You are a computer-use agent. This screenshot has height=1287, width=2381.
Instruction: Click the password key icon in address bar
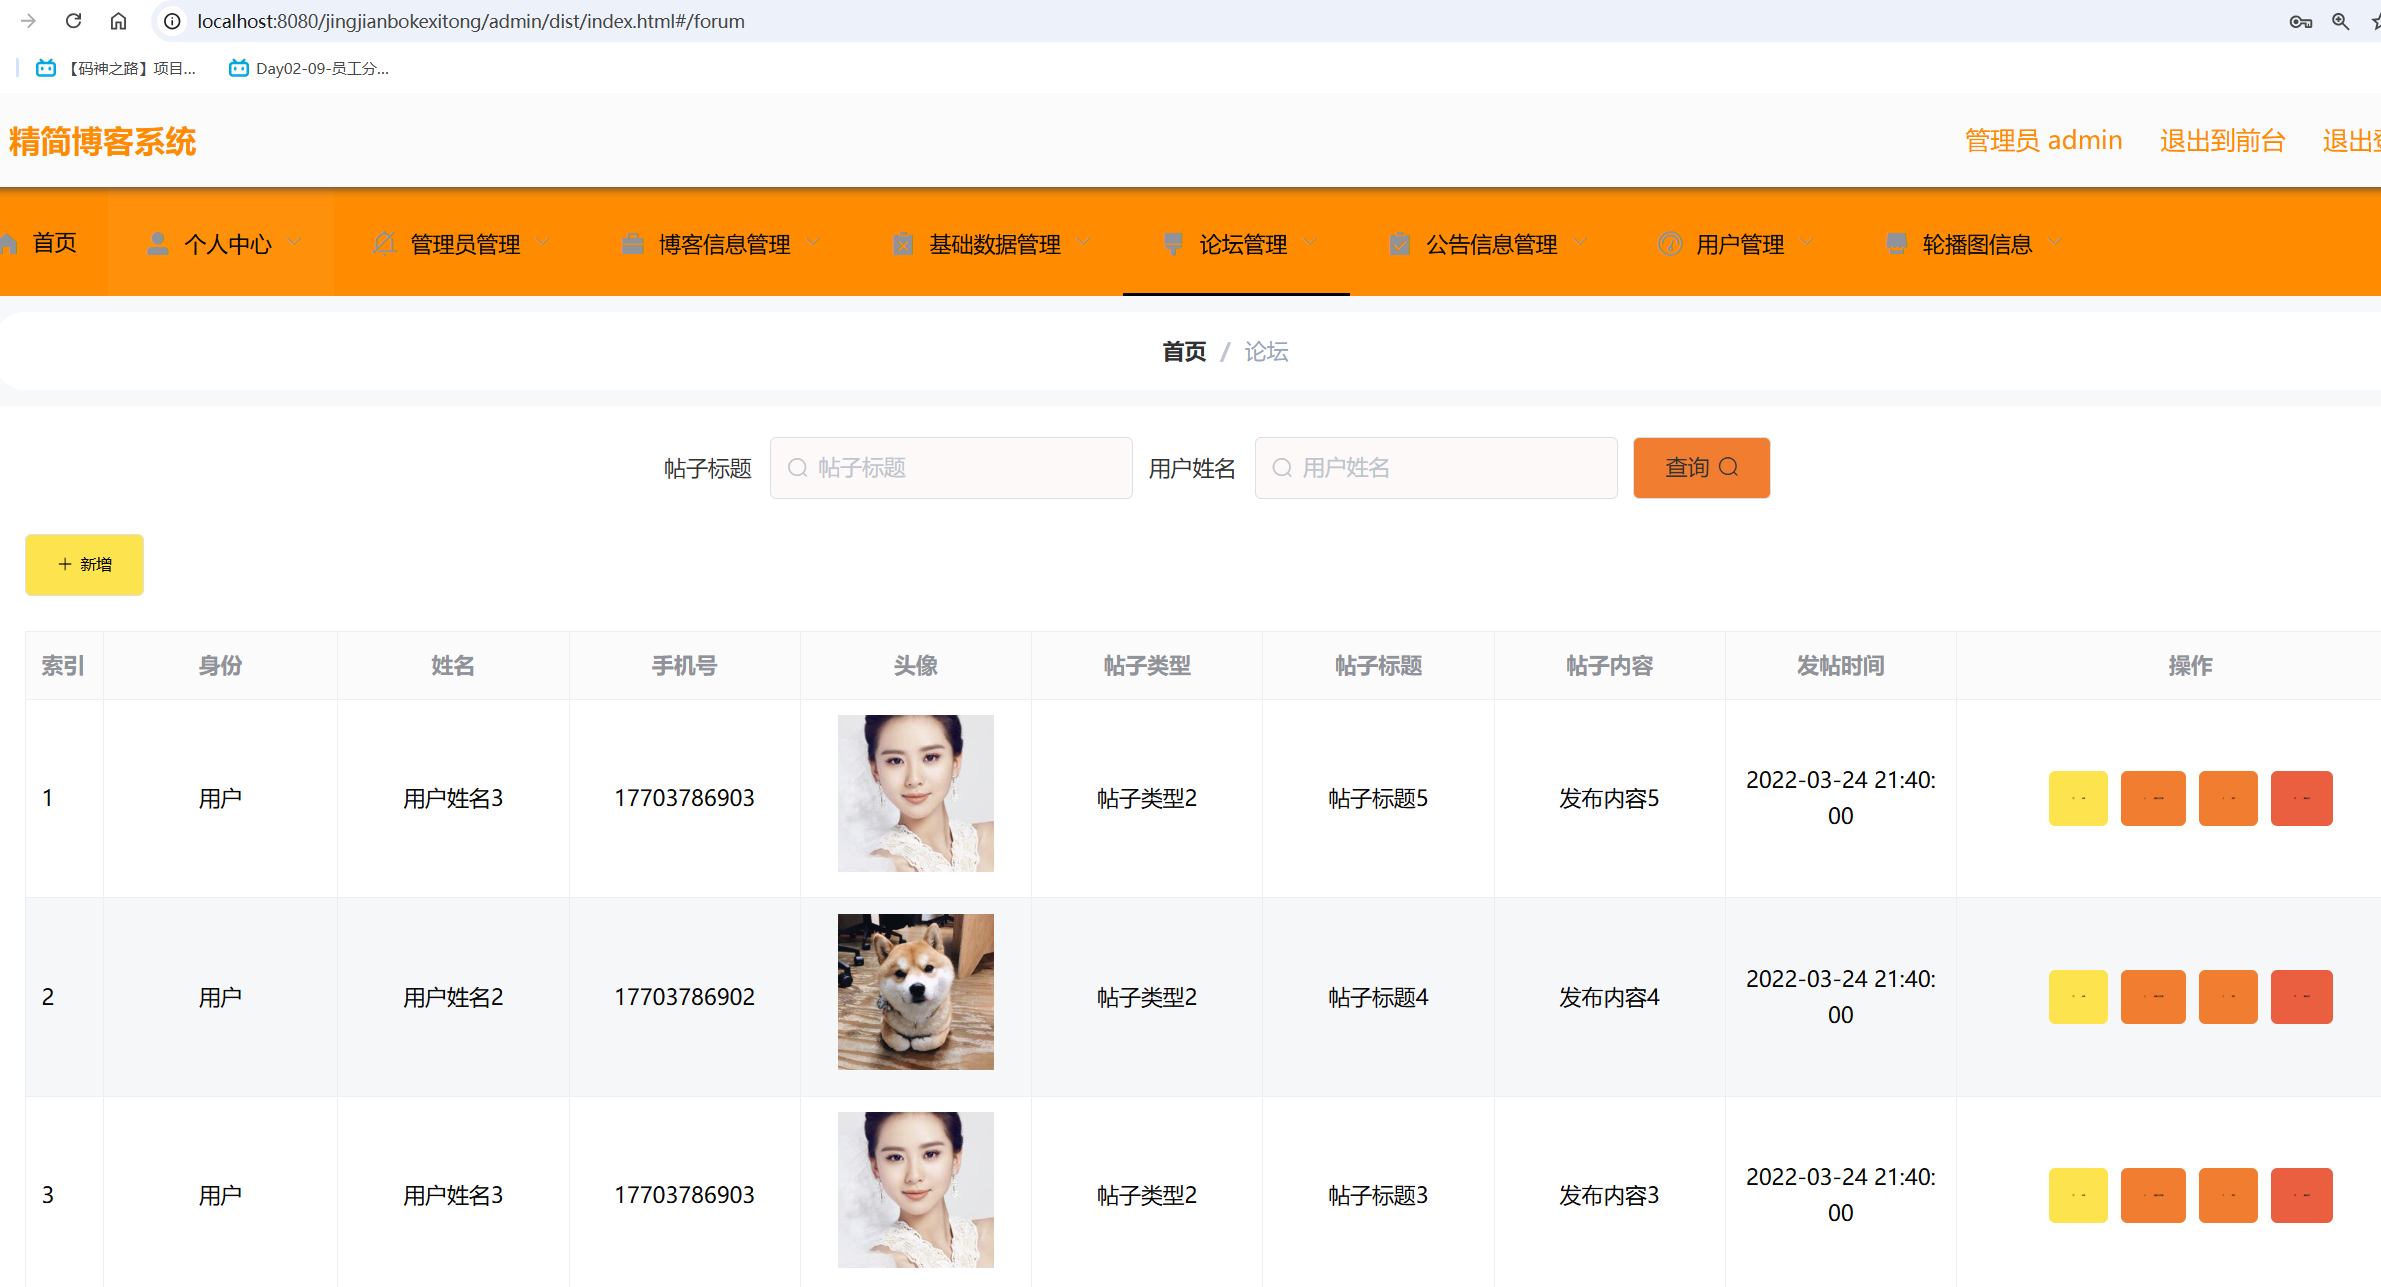2300,21
